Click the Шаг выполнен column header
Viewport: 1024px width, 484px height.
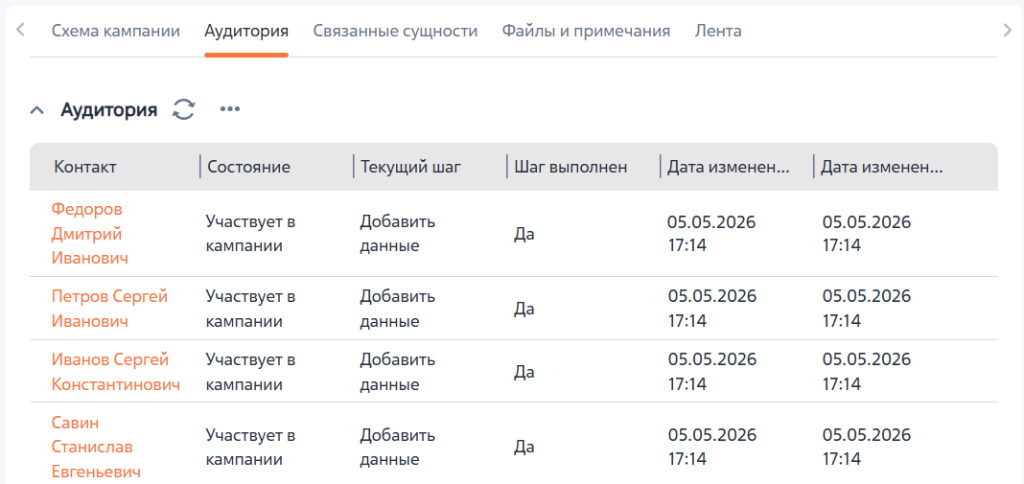coord(571,167)
